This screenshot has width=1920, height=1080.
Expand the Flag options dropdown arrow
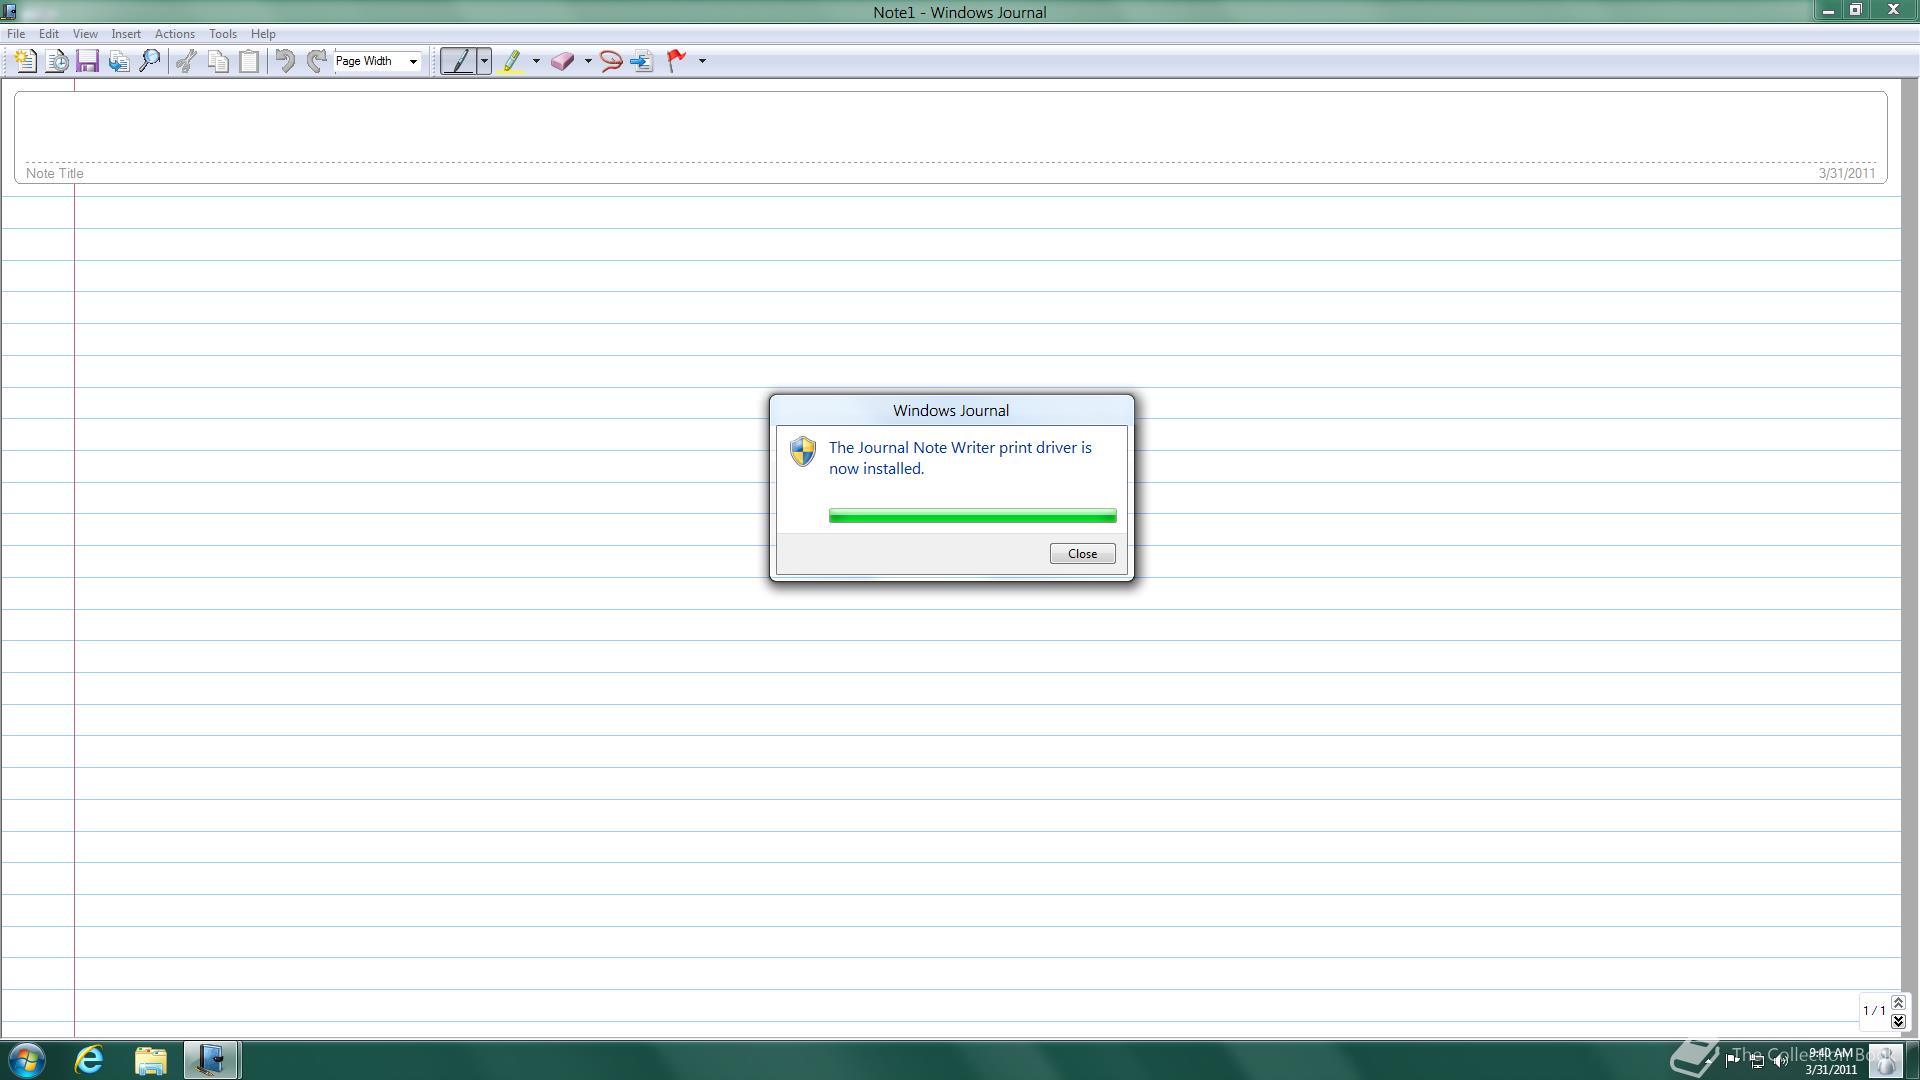coord(702,61)
